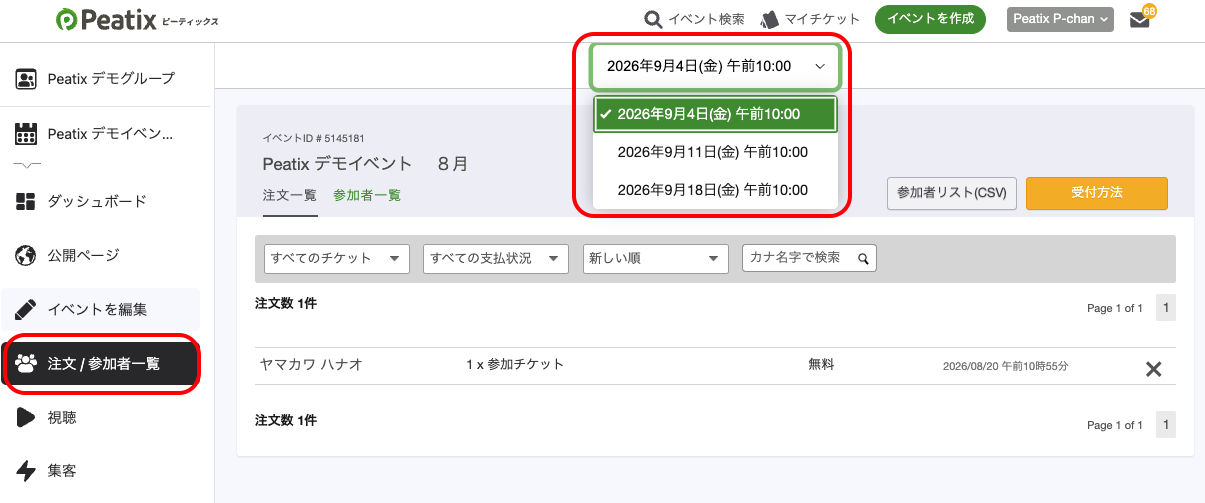Switch to the 参加者一覧 tab

tap(367, 195)
